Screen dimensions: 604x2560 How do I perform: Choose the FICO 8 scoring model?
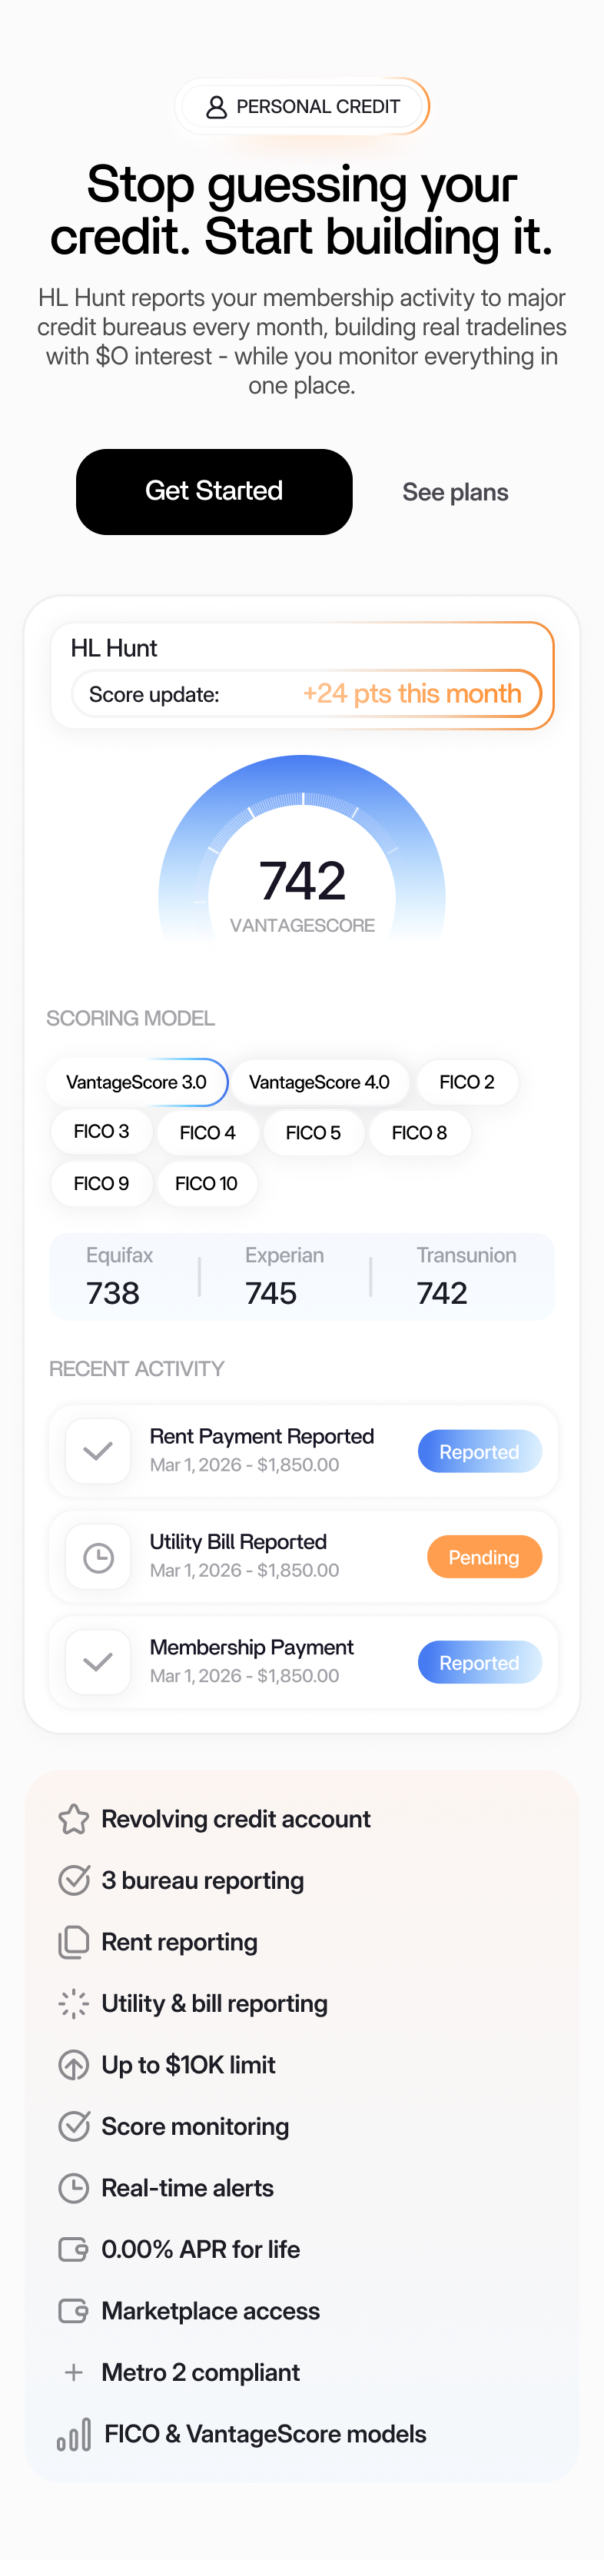tap(419, 1133)
